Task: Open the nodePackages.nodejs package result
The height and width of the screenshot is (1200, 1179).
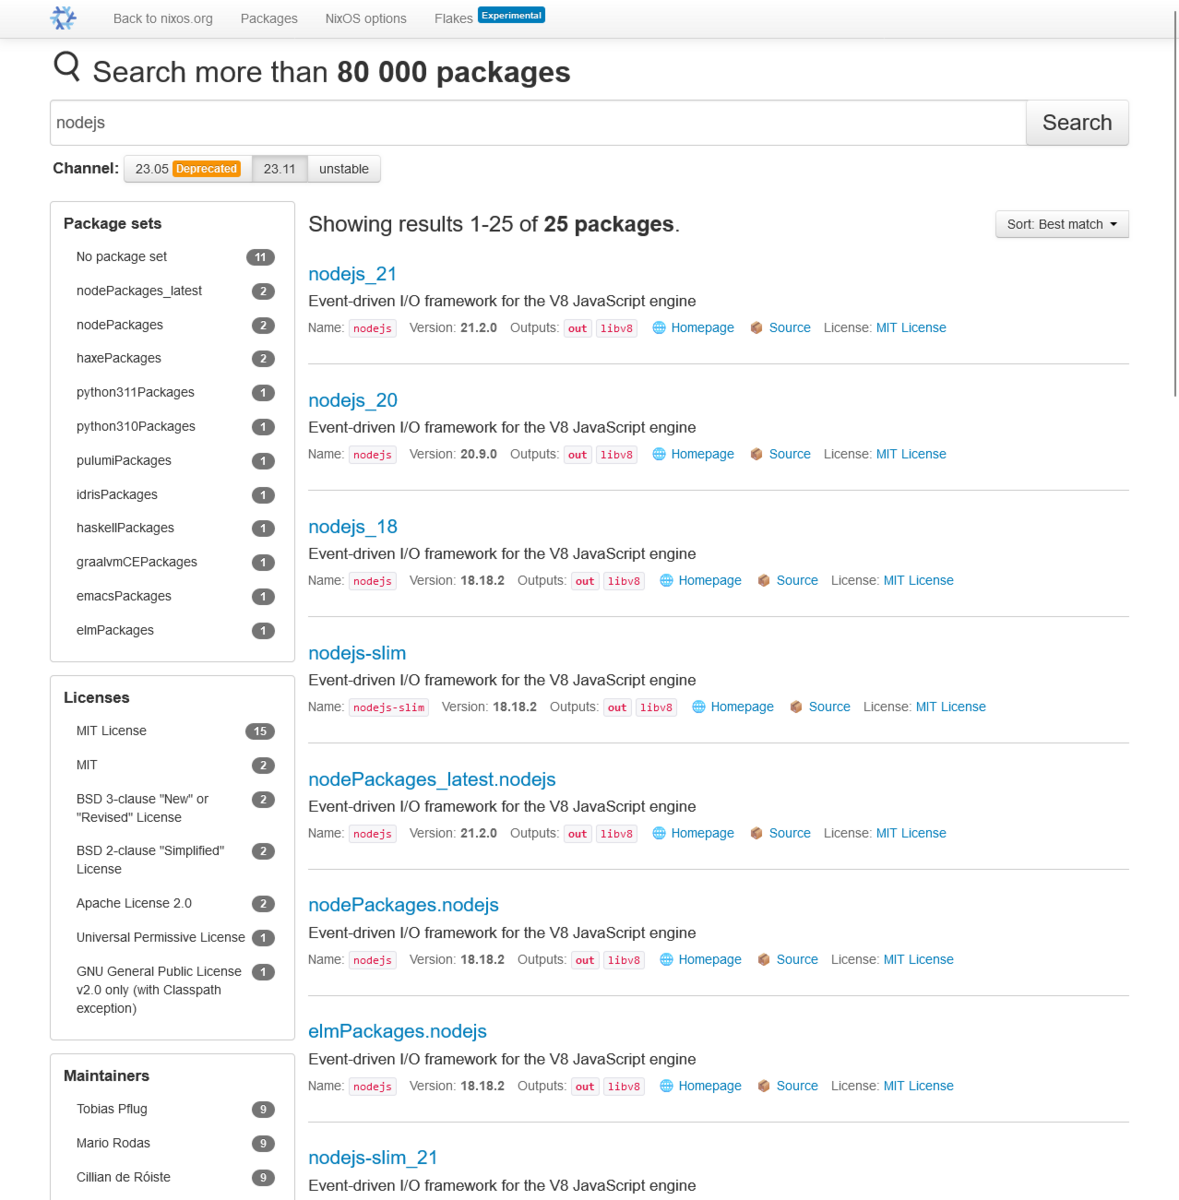Action: pyautogui.click(x=403, y=905)
